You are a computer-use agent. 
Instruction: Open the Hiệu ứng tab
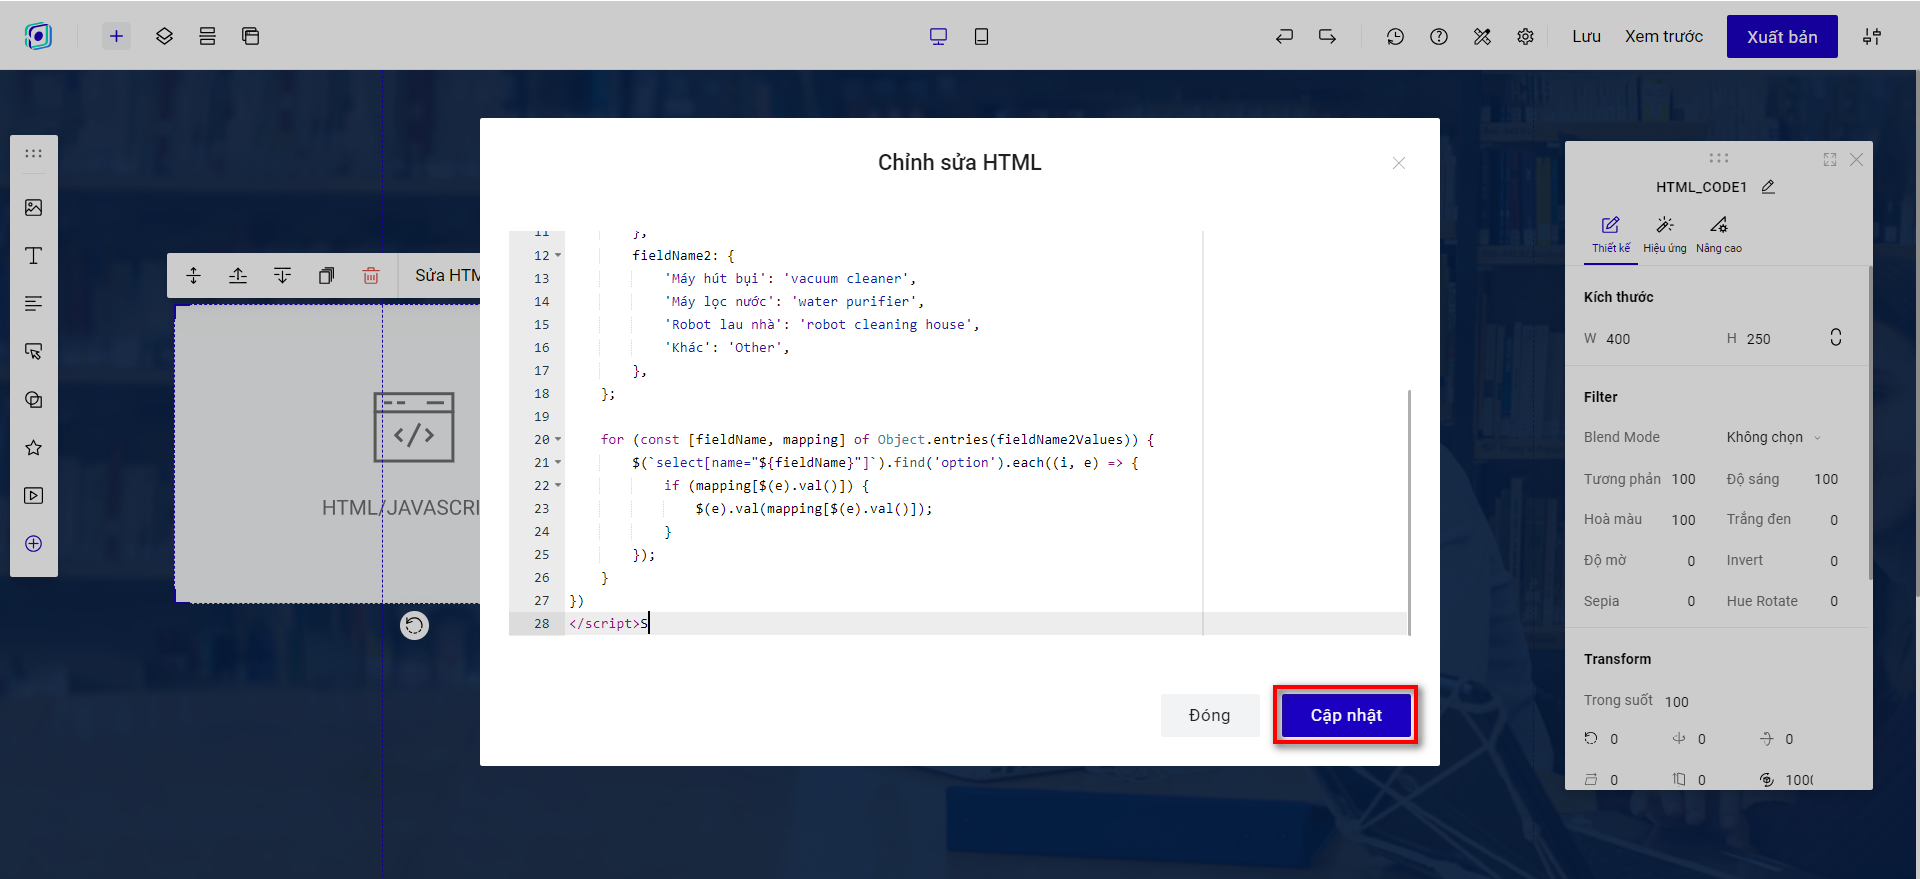pos(1664,234)
